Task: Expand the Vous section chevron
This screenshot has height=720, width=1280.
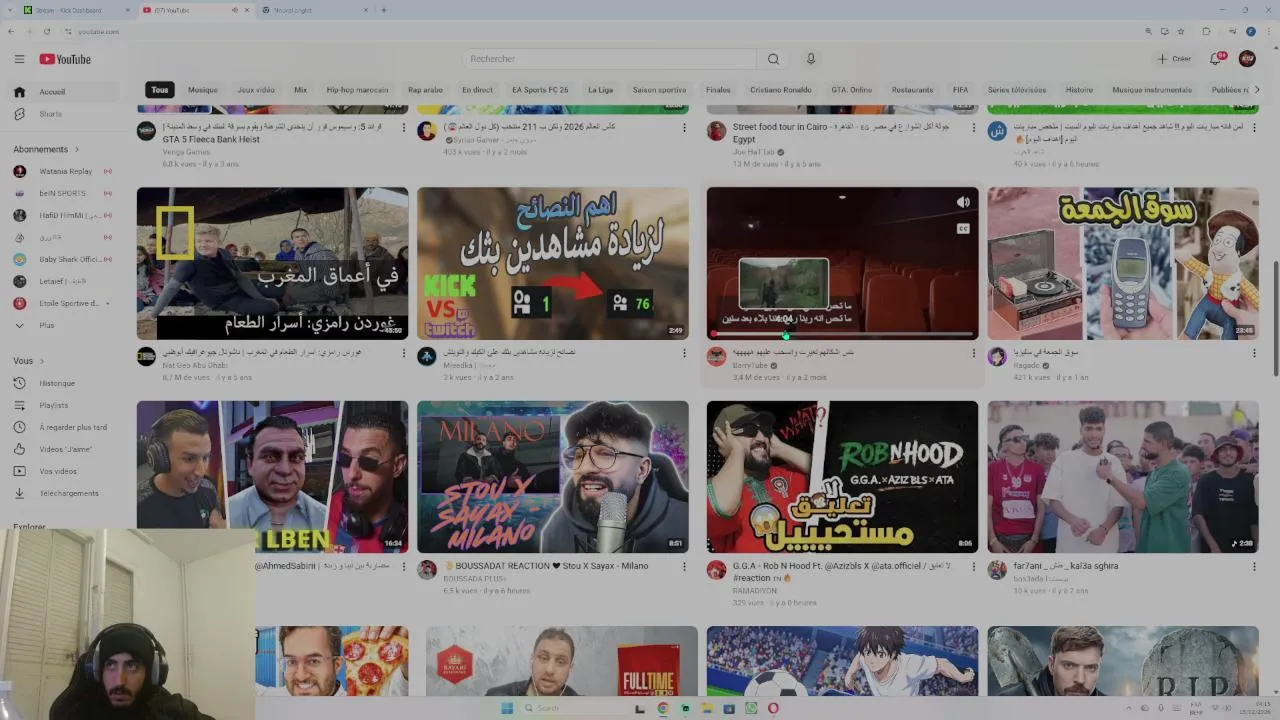Action: 42,361
